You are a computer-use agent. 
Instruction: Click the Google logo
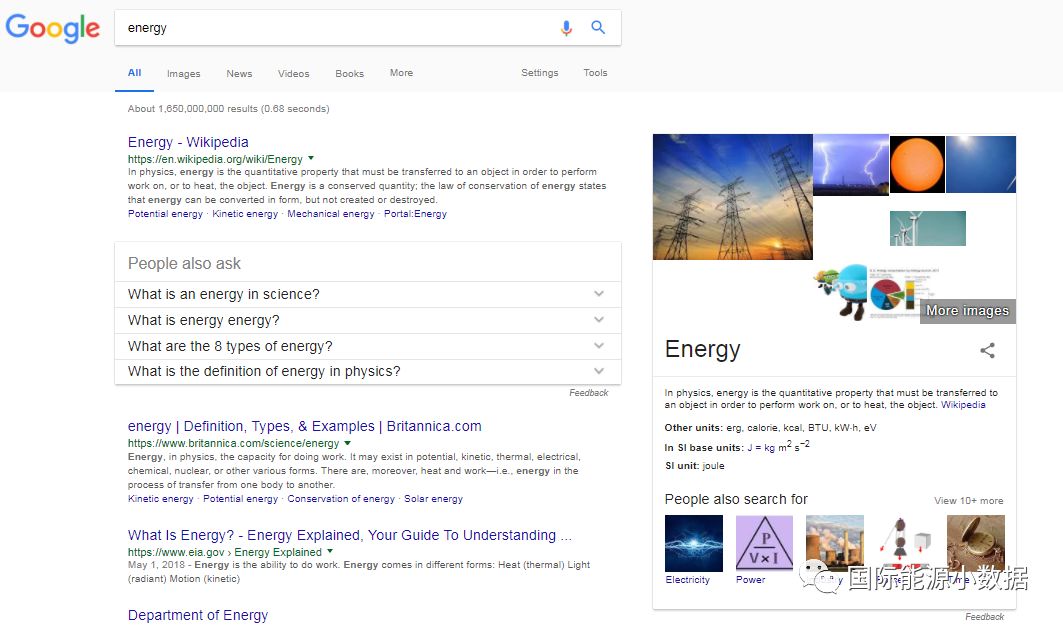(52, 28)
